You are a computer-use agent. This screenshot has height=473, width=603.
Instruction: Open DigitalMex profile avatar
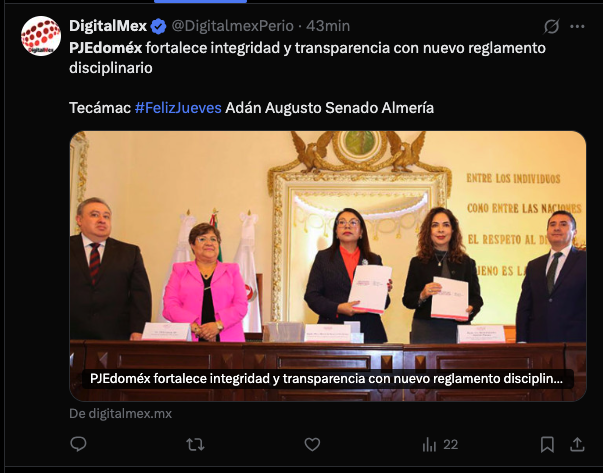coord(41,36)
